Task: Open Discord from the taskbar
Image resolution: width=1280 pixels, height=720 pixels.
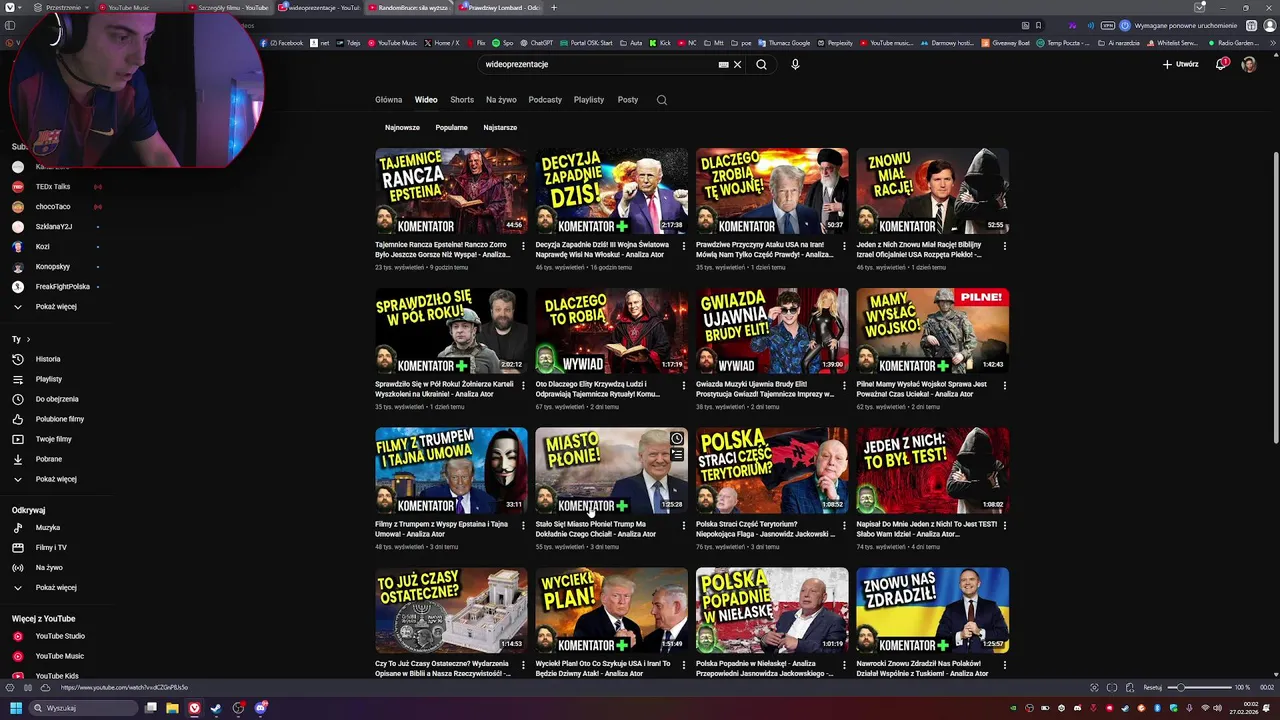Action: pos(261,708)
